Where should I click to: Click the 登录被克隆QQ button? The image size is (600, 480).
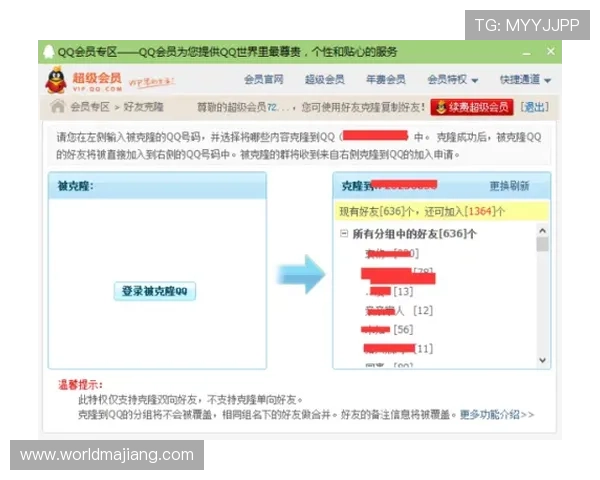[x=155, y=291]
